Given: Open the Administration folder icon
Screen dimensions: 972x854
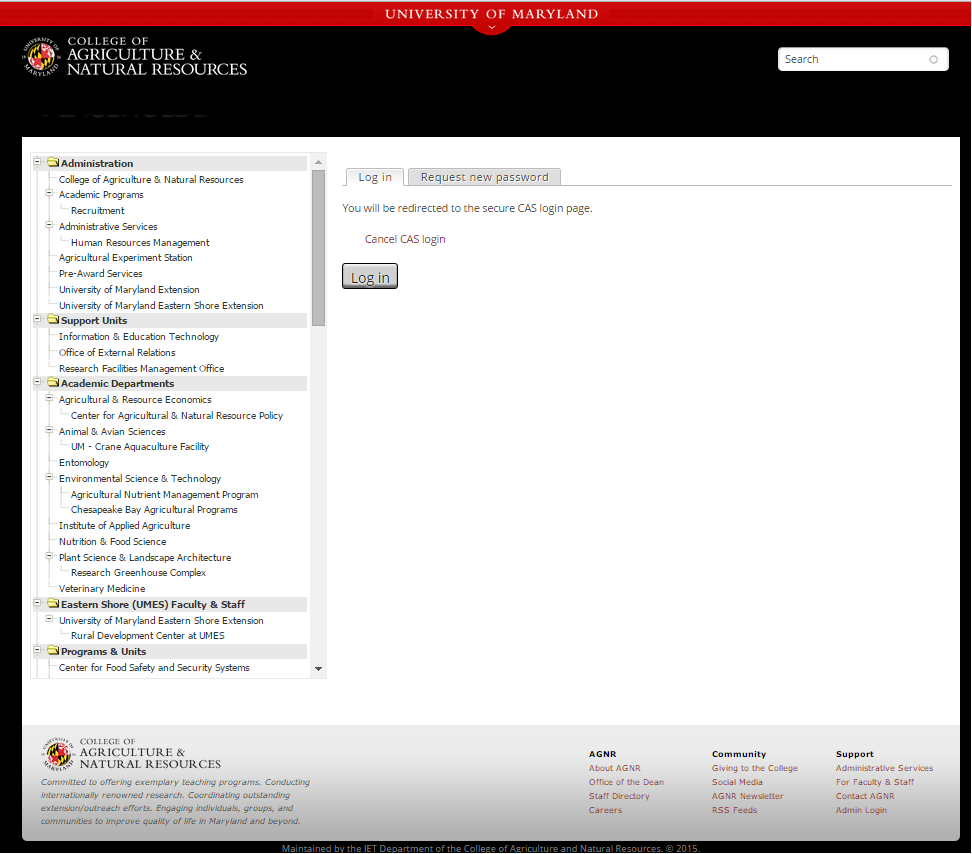Looking at the screenshot, I should [x=53, y=162].
